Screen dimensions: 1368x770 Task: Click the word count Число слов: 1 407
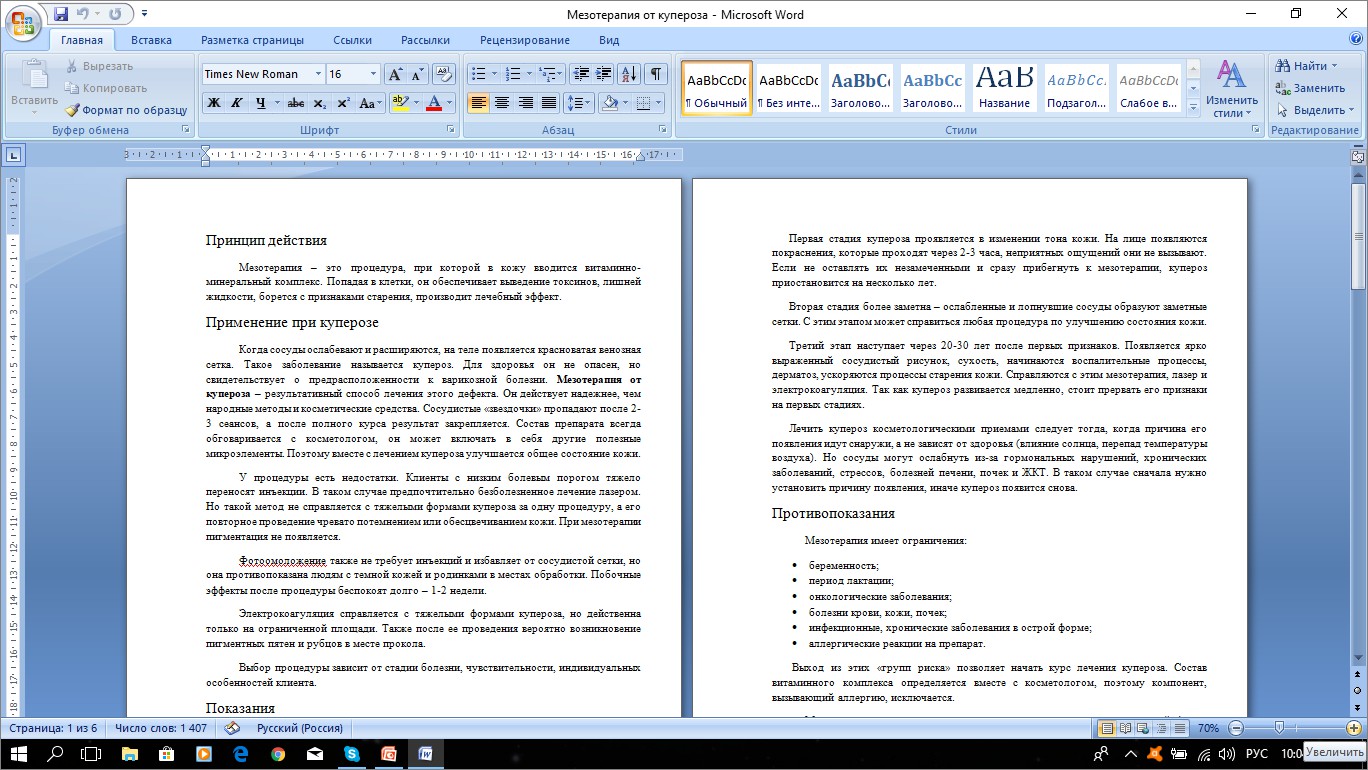tap(161, 728)
